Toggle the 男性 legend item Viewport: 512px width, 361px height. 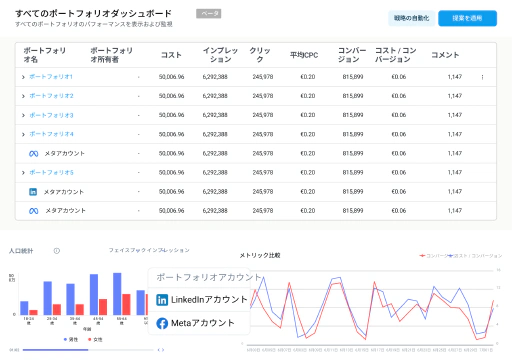[71, 339]
